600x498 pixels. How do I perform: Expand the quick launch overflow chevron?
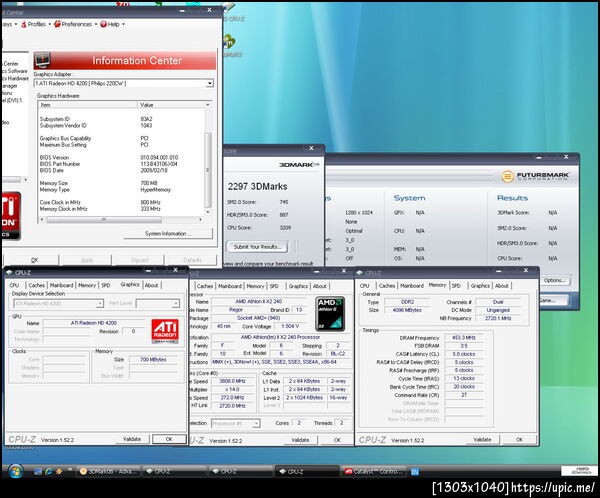70,469
